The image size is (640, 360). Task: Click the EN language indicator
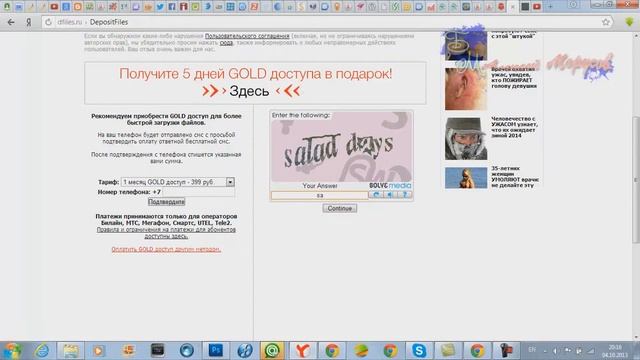[x=532, y=350]
